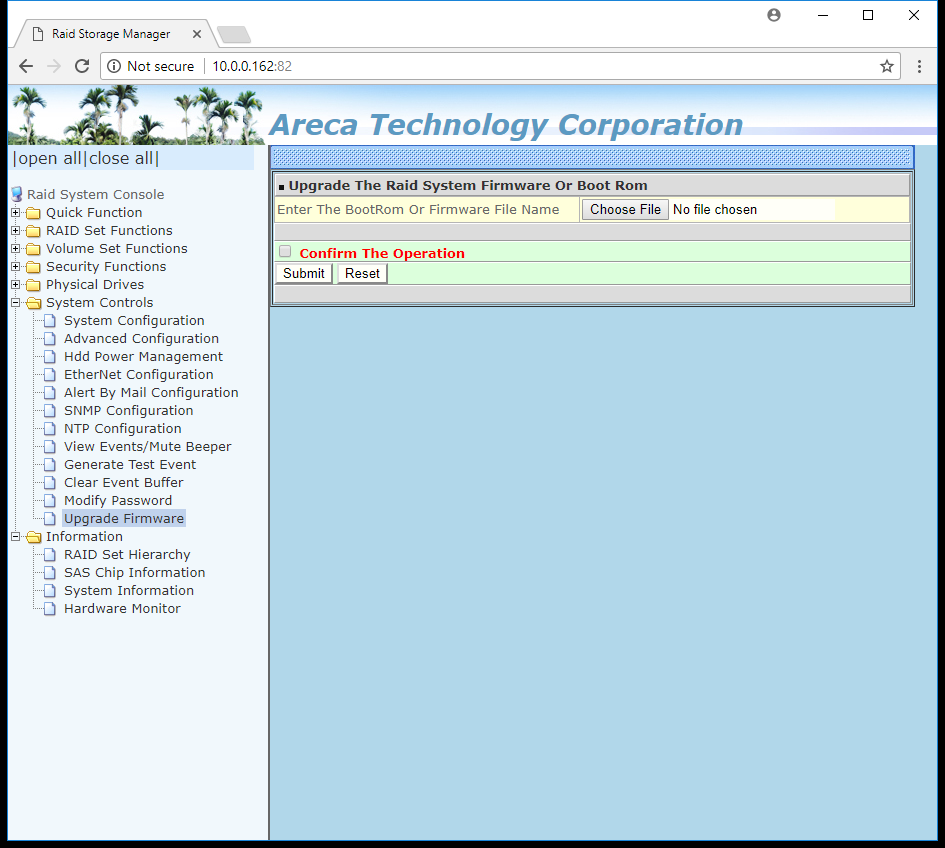945x848 pixels.
Task: Click the RAID Set Functions folder icon
Action: coord(34,231)
